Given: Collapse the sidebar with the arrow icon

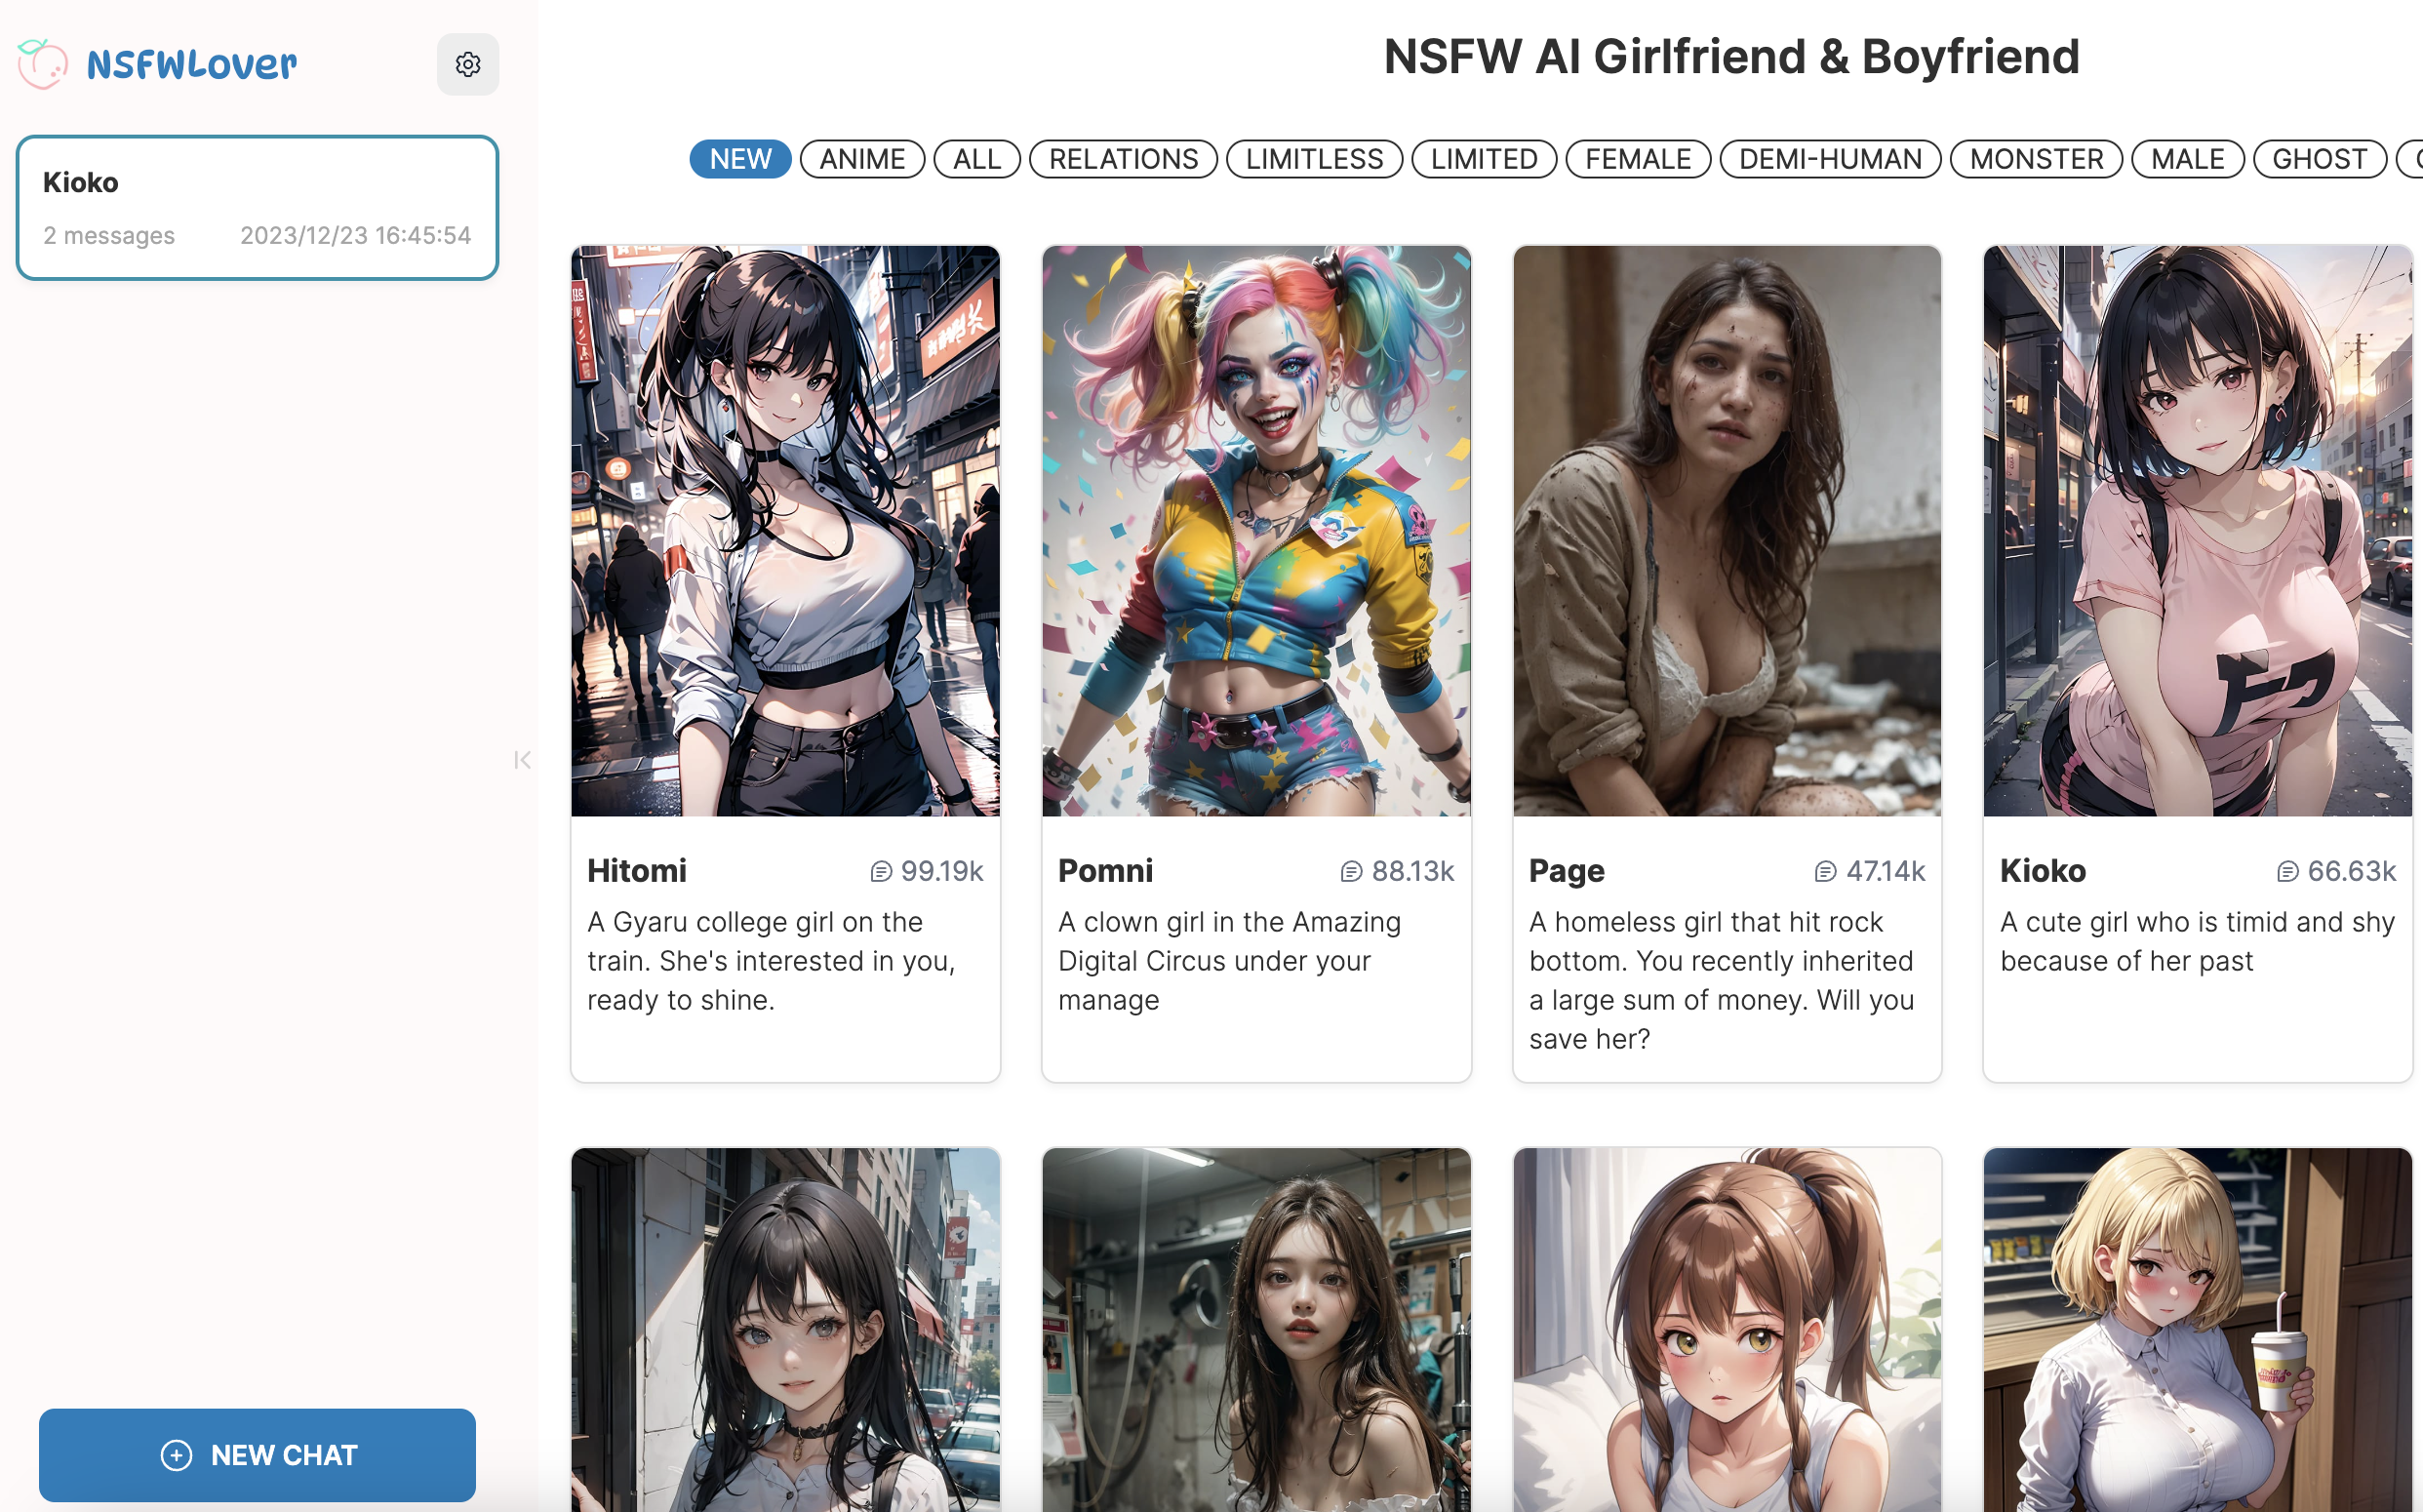Looking at the screenshot, I should point(522,760).
